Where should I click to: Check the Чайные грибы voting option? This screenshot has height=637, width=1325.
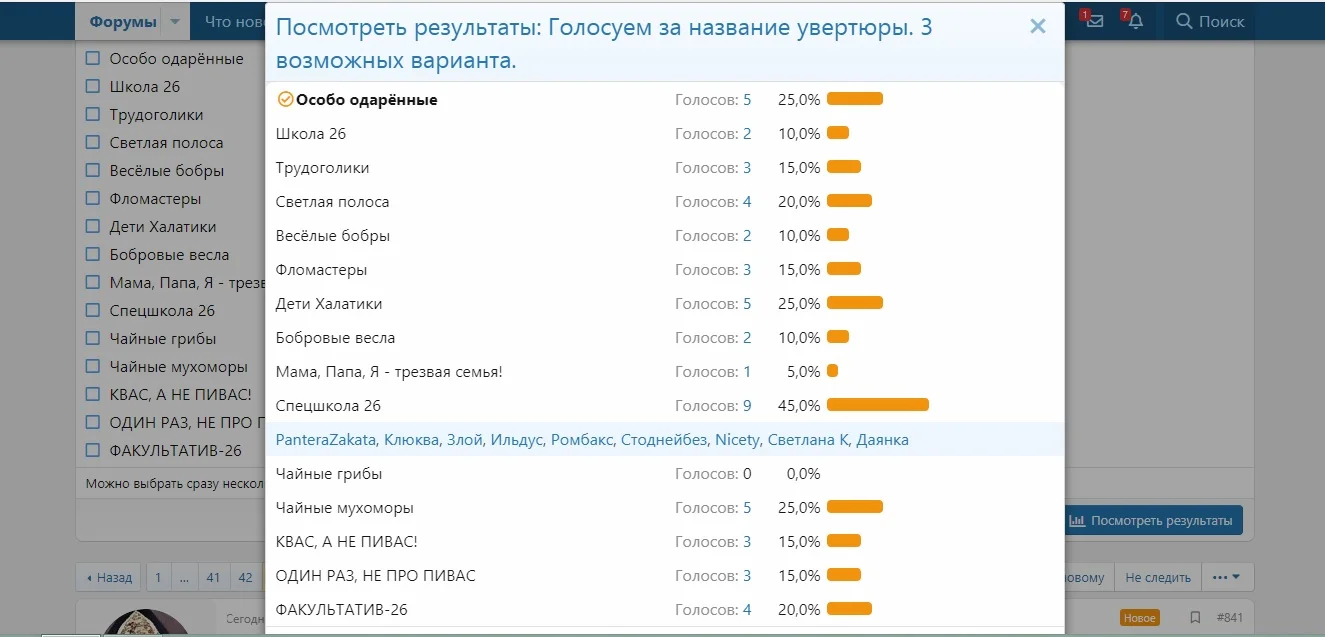pos(93,338)
